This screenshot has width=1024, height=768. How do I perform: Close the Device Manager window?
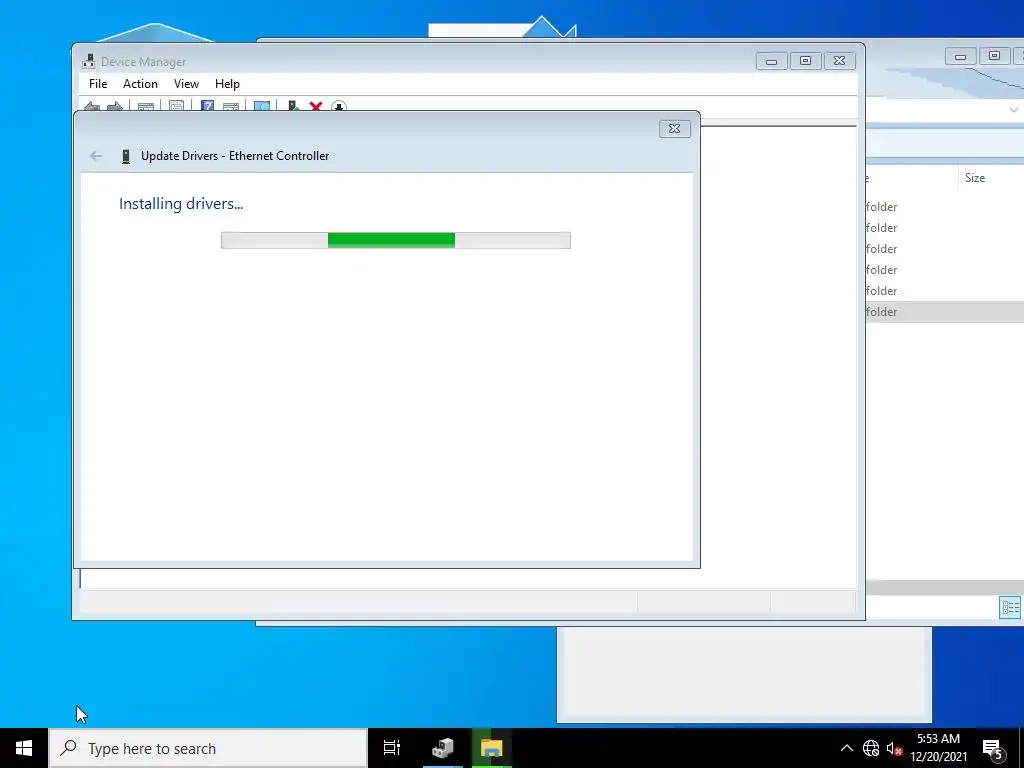[839, 61]
